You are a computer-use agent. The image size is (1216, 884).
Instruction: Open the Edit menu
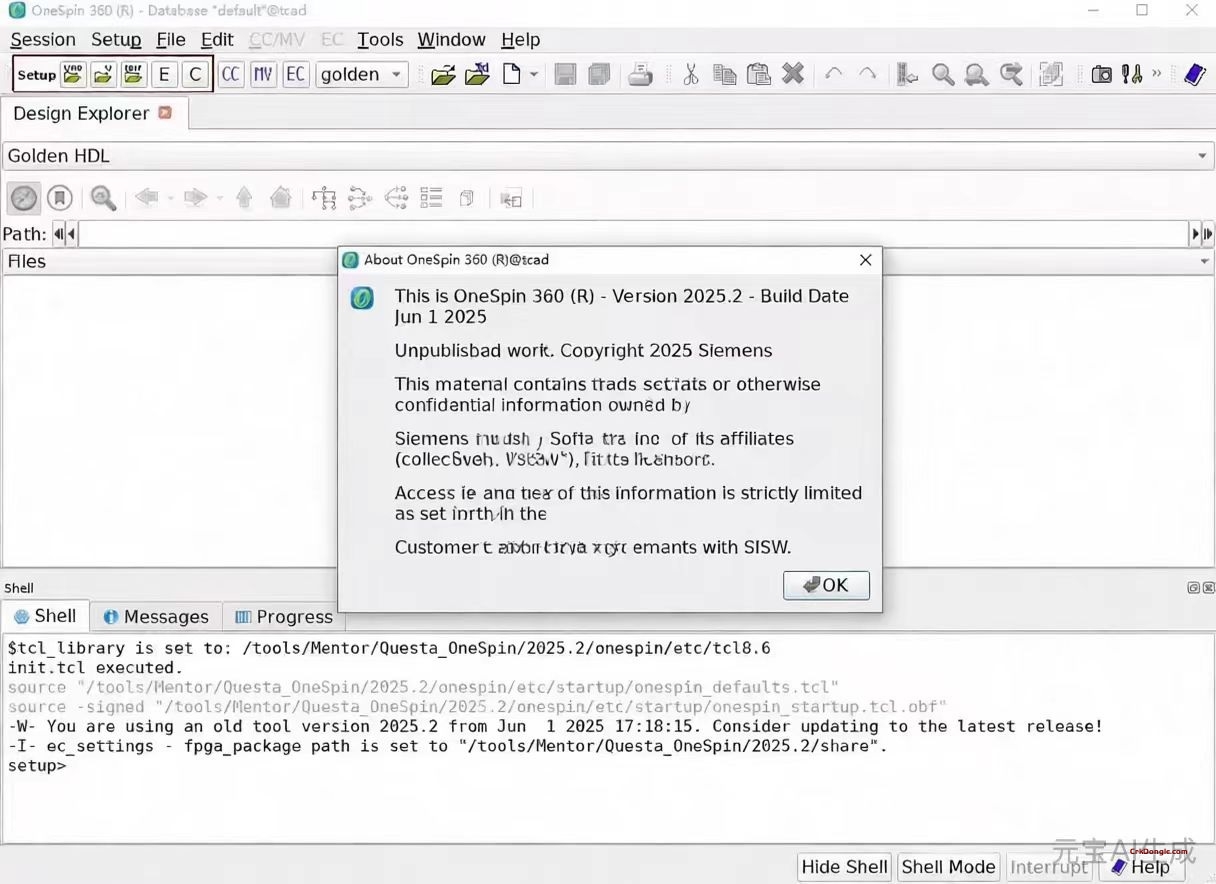click(217, 39)
